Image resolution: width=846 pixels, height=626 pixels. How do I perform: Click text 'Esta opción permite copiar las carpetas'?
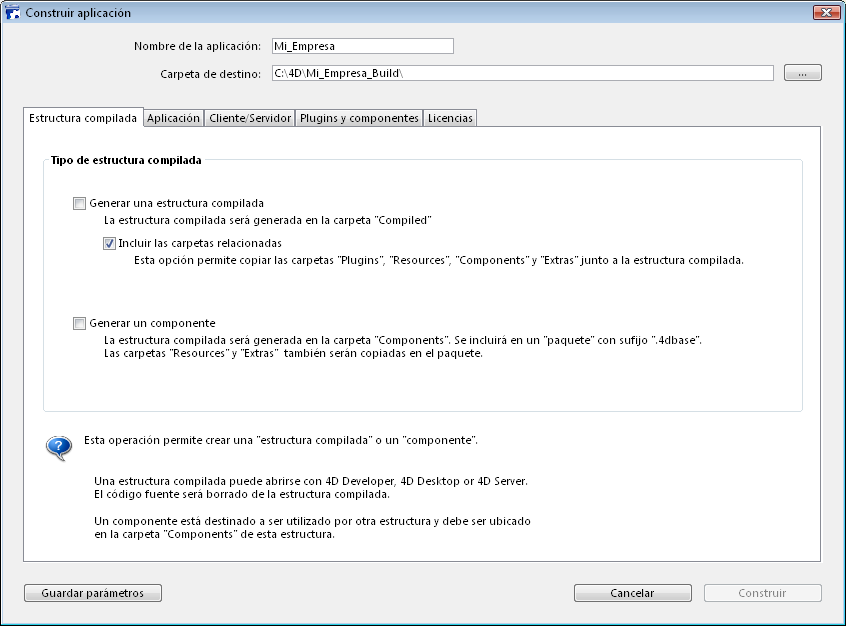coord(439,260)
